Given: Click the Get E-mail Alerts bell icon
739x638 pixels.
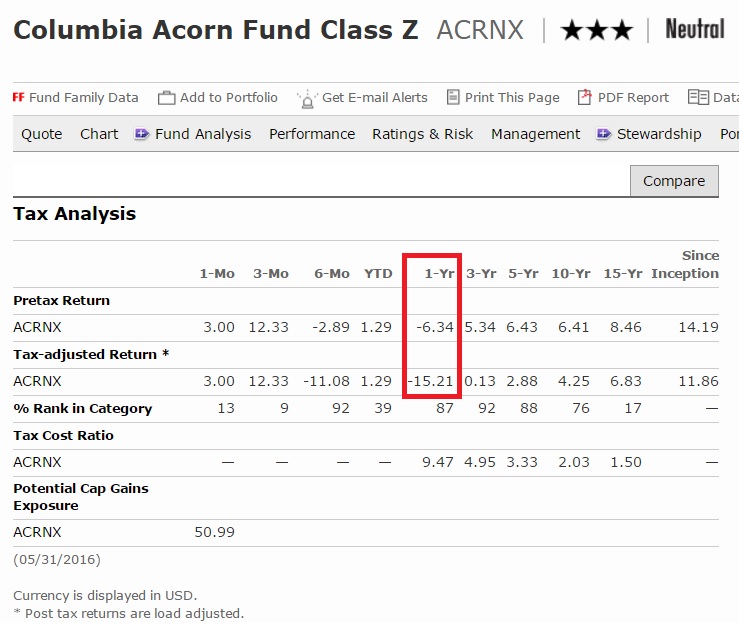Looking at the screenshot, I should 307,97.
